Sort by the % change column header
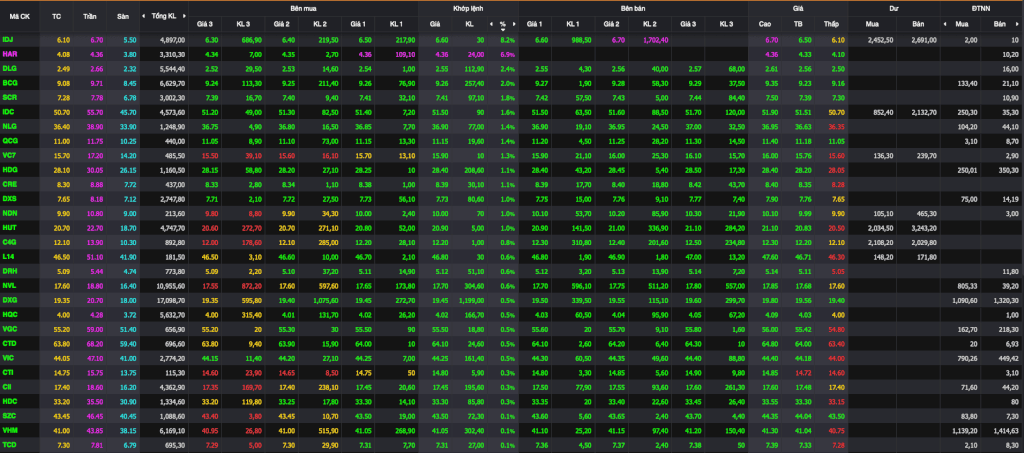The width and height of the screenshot is (1024, 453). pyautogui.click(x=503, y=24)
